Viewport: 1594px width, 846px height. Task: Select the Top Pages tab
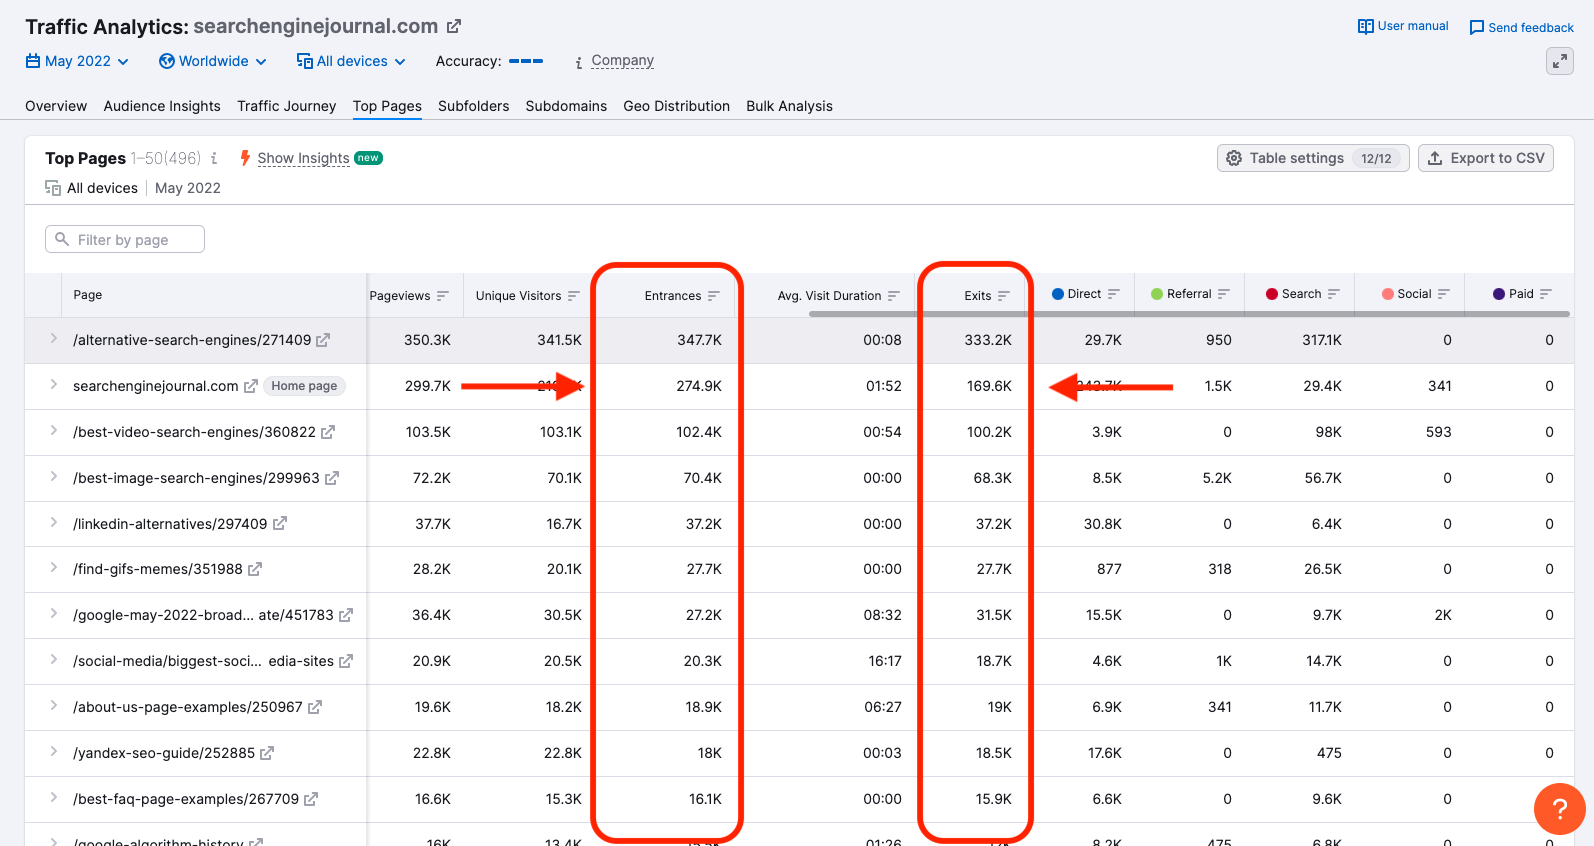[x=387, y=106]
